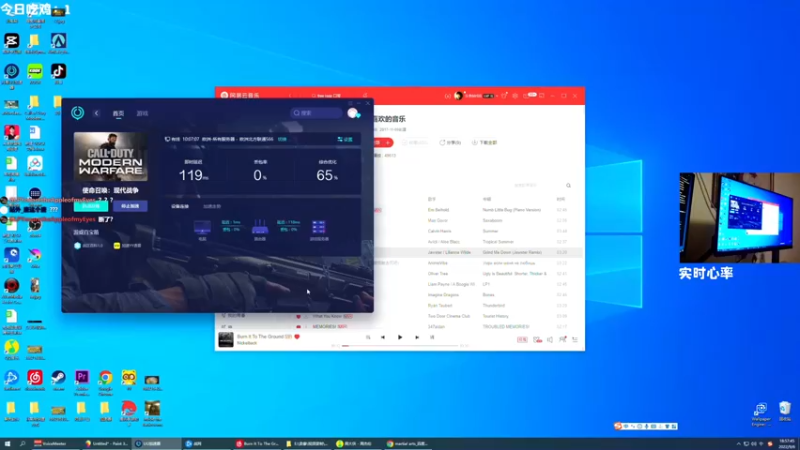Image resolution: width=800 pixels, height=450 pixels.
Task: Click the router device icon in accelerator
Action: (x=260, y=228)
